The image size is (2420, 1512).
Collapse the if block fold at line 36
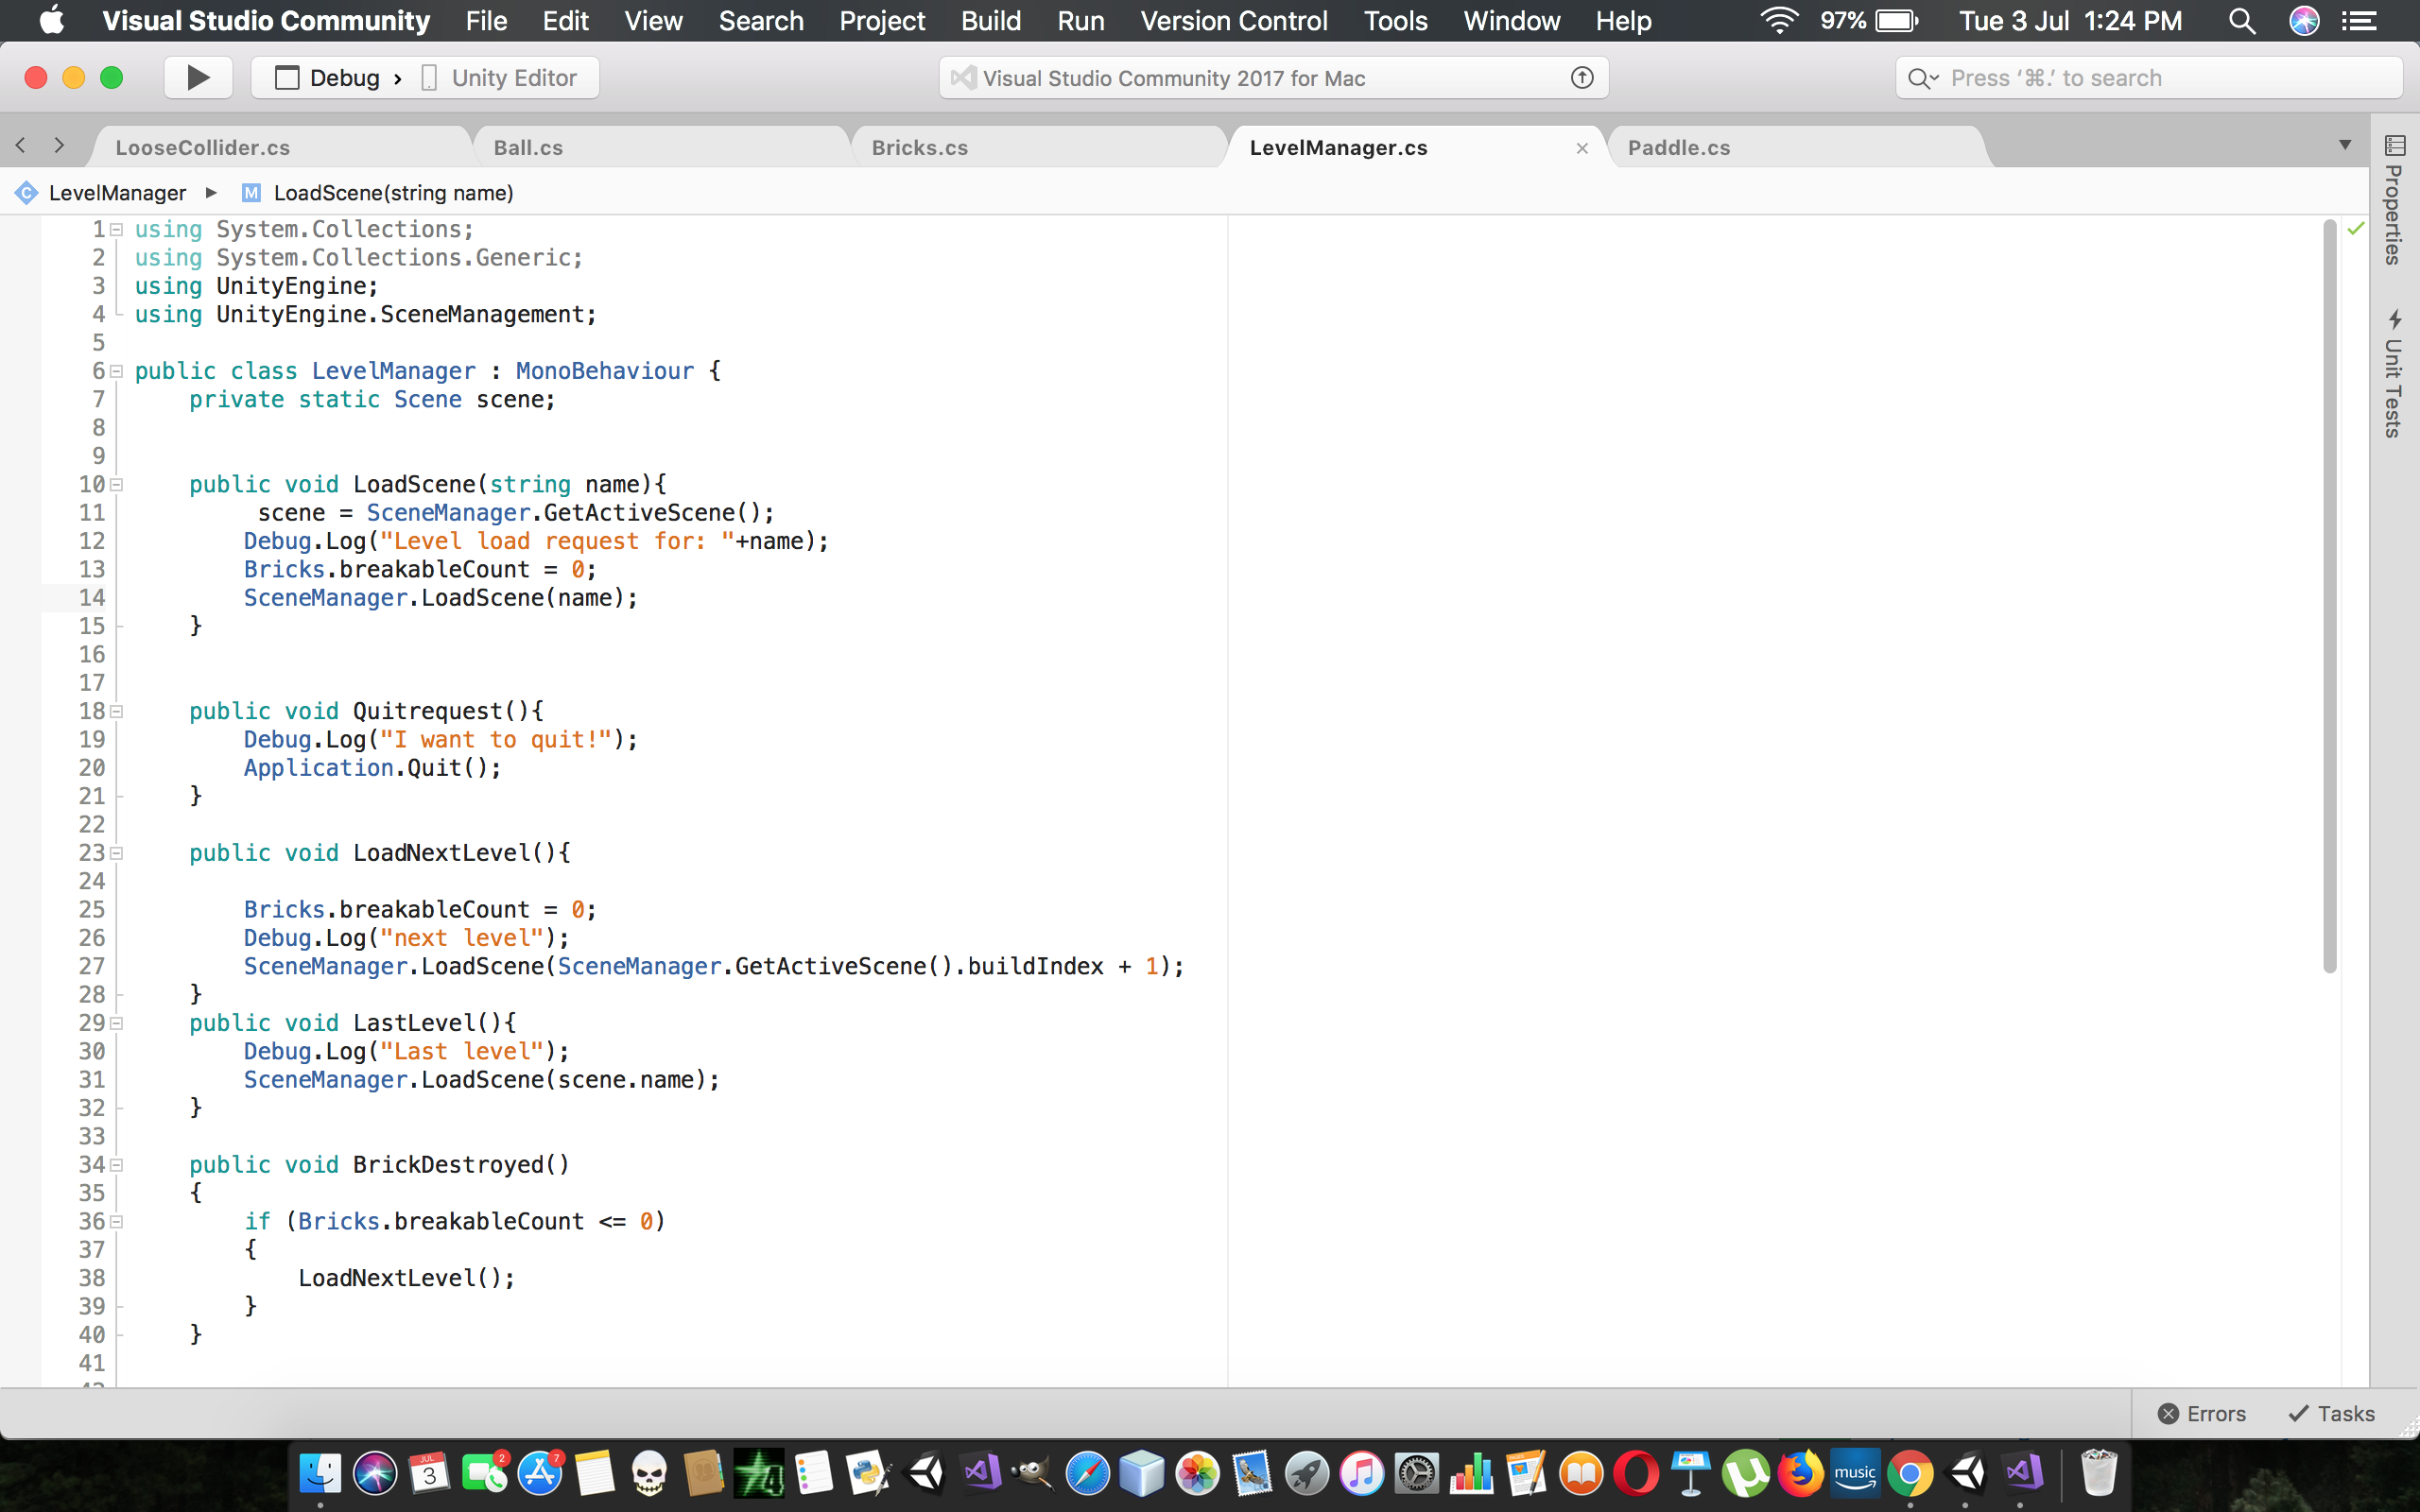[117, 1222]
